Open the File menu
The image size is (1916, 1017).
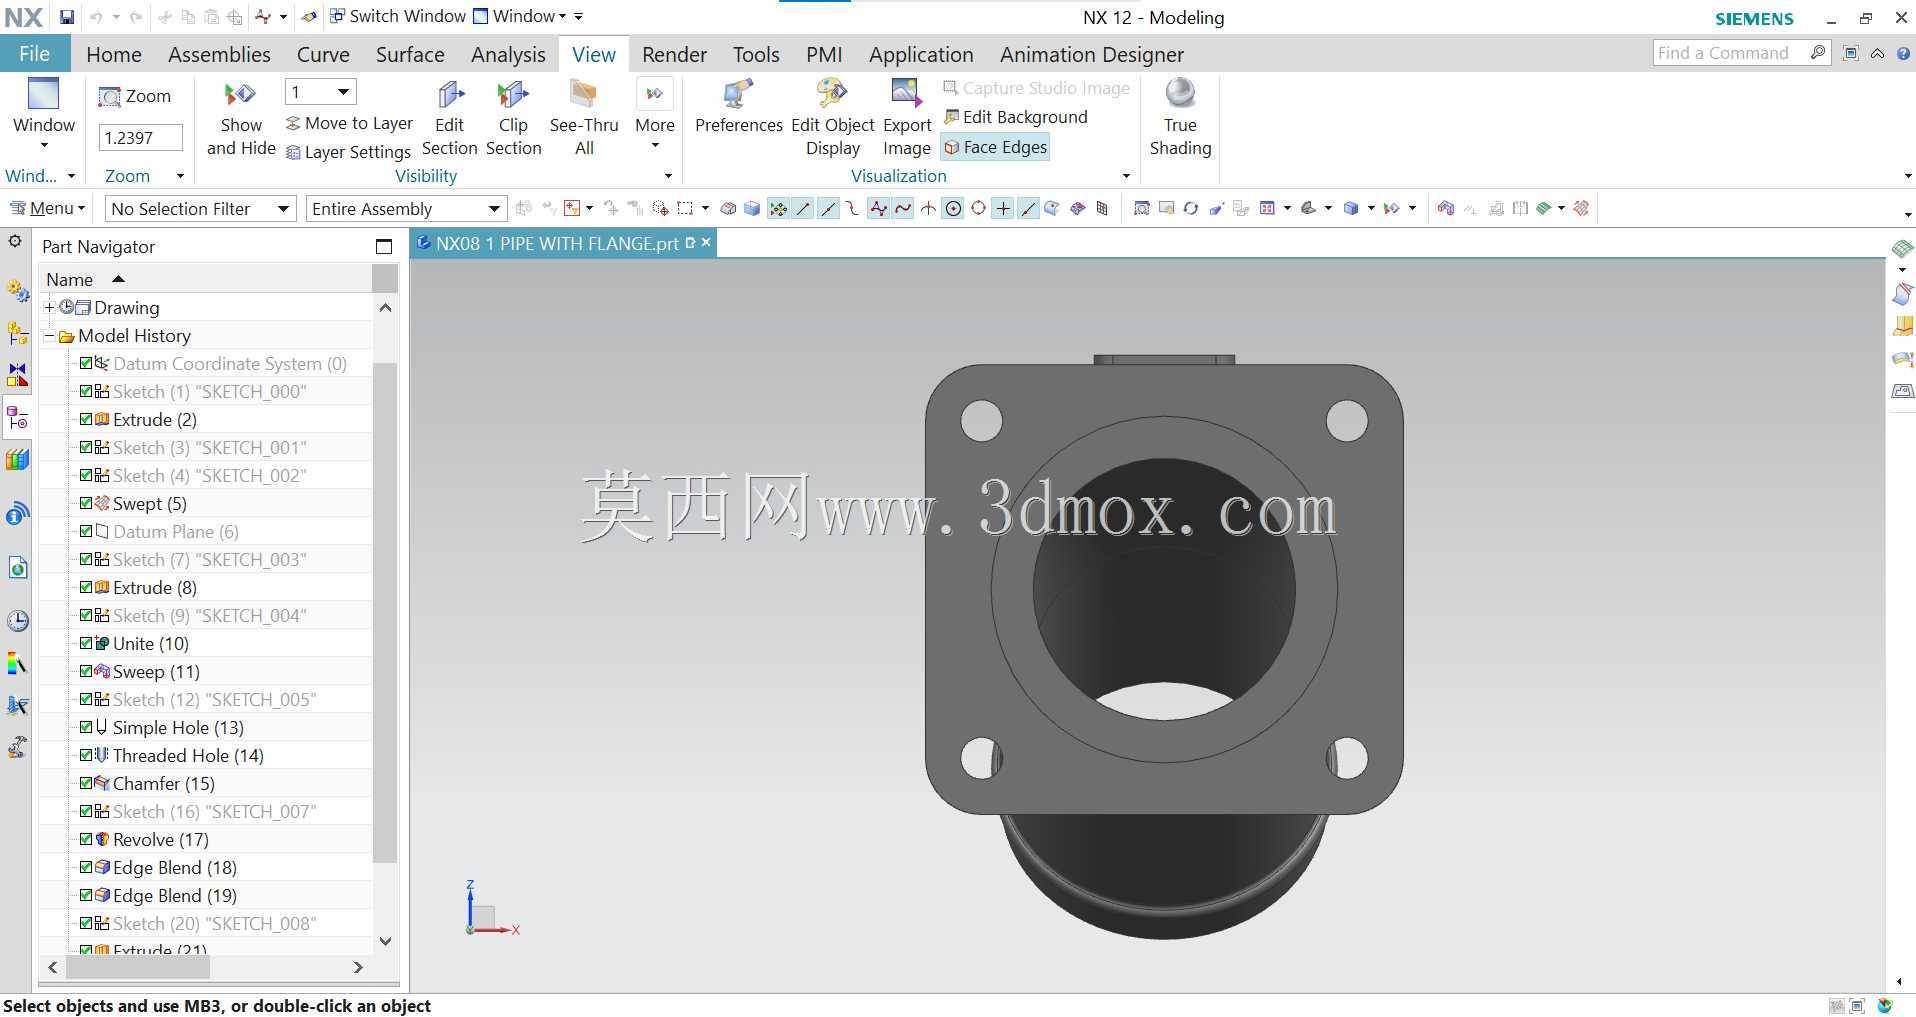coord(35,54)
